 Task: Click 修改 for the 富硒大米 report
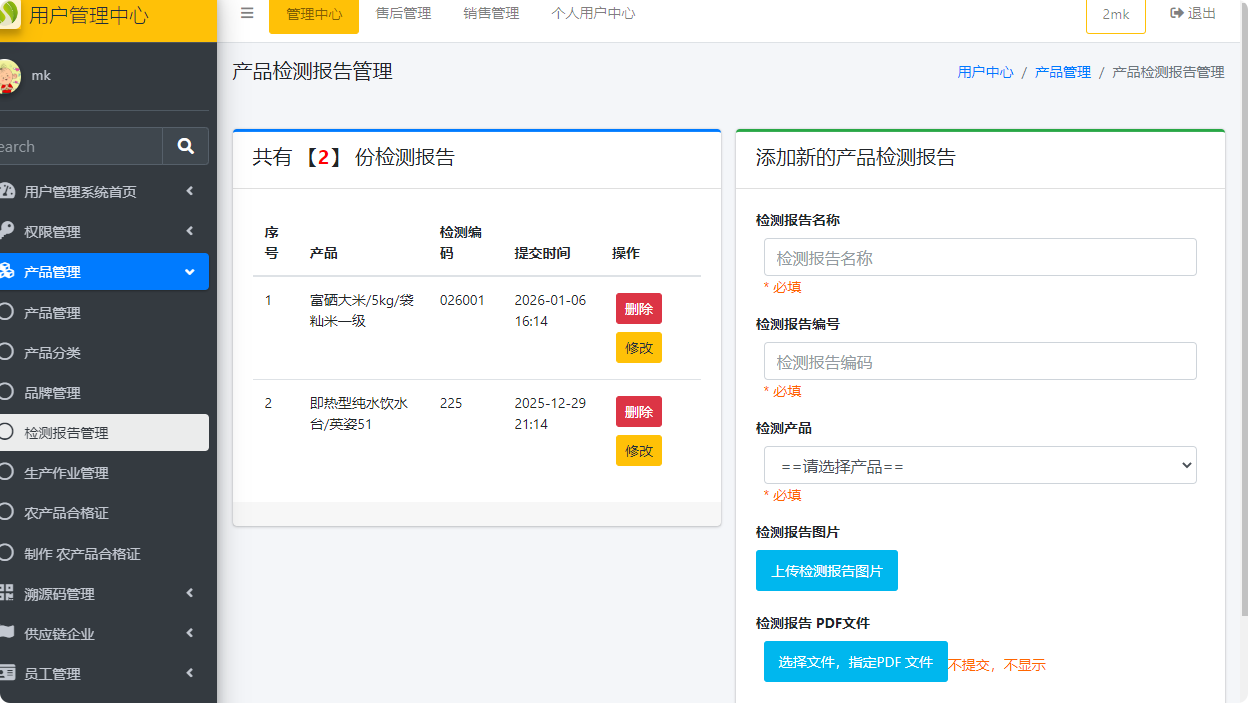tap(639, 348)
